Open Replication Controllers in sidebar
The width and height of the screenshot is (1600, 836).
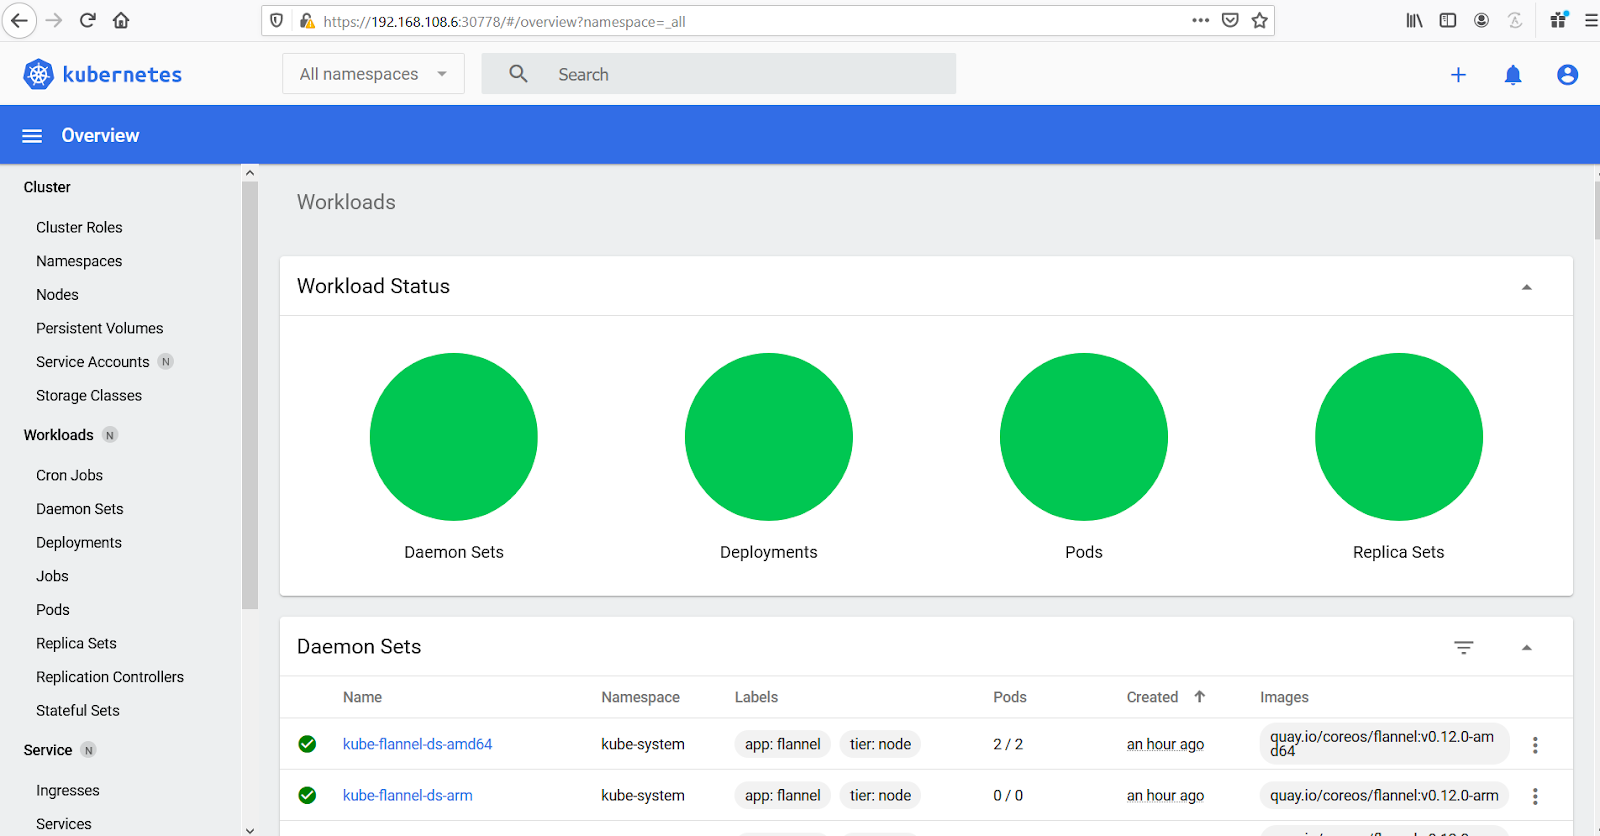tap(110, 677)
